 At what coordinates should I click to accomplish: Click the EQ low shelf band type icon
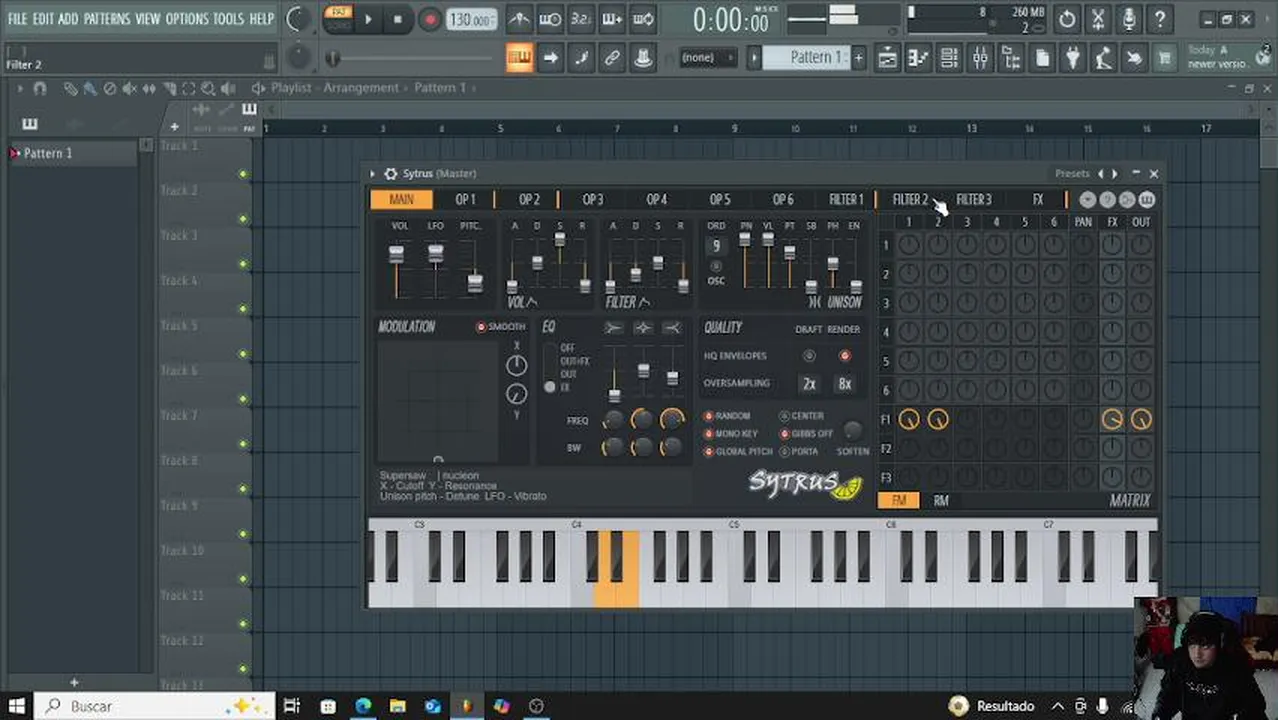coord(613,328)
